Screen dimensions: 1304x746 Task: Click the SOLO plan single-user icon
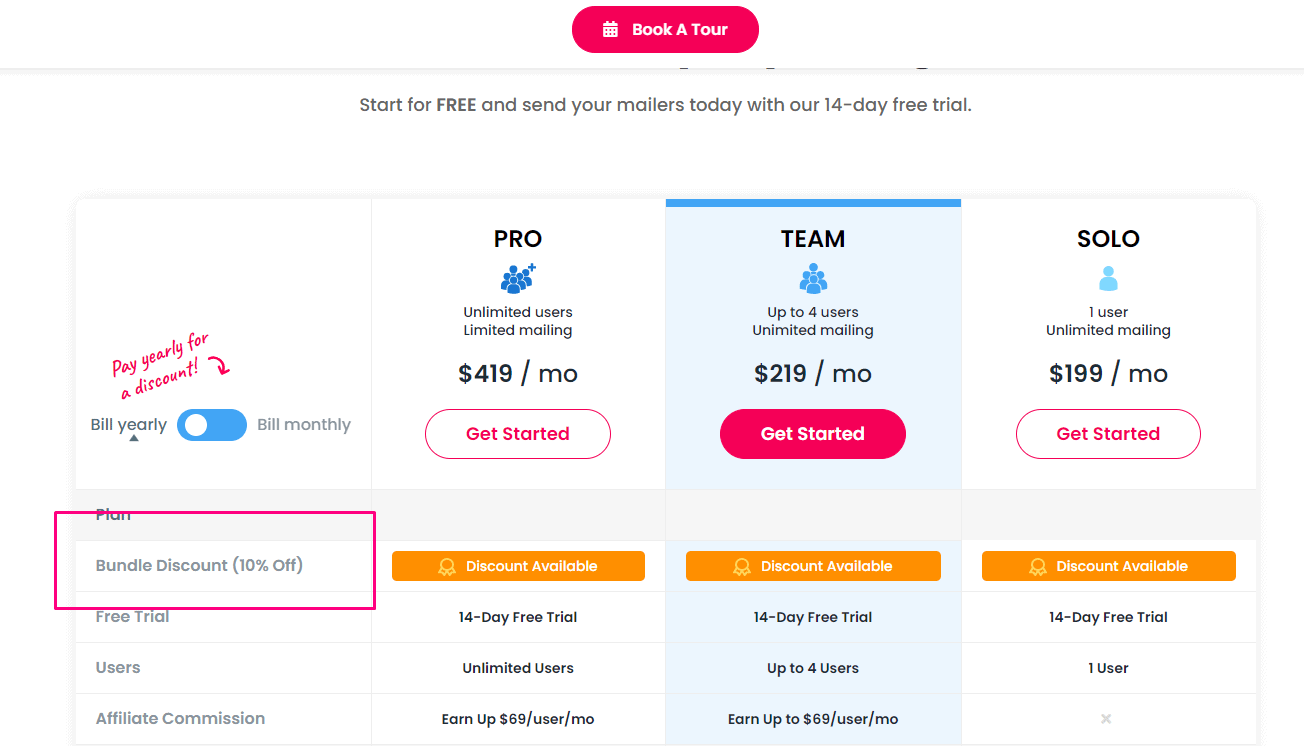point(1108,278)
